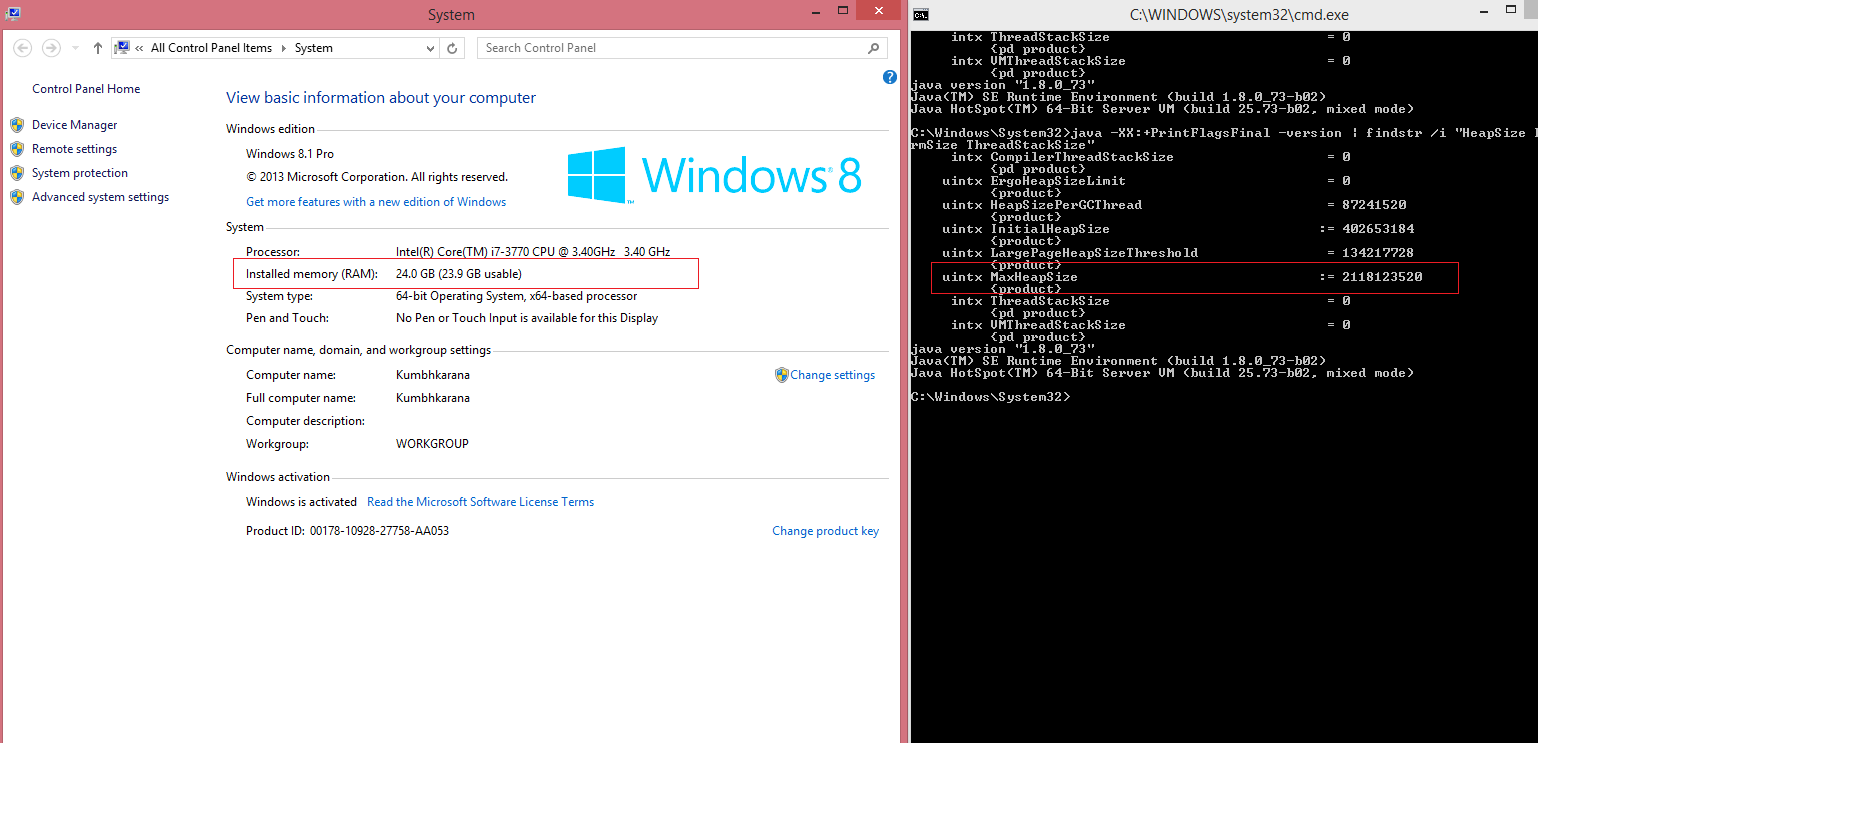The image size is (1861, 828).
Task: Click the HeapSizePerGCThread line in cmd
Action: click(x=1174, y=205)
